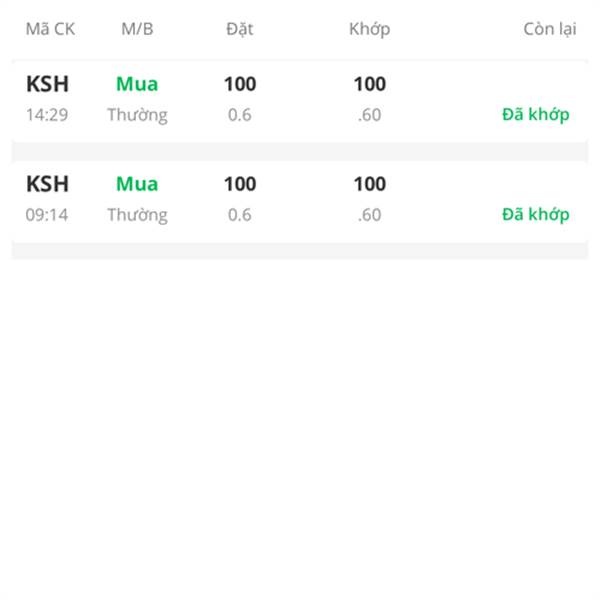The height and width of the screenshot is (600, 600).
Task: Click Thường order type in 09:14 row
Action: [x=137, y=215]
